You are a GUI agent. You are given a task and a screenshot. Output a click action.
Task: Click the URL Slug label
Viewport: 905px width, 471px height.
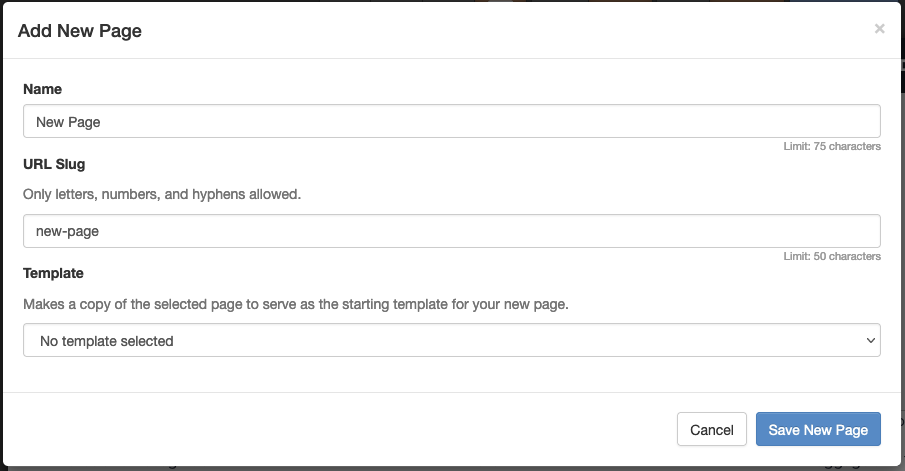61,163
